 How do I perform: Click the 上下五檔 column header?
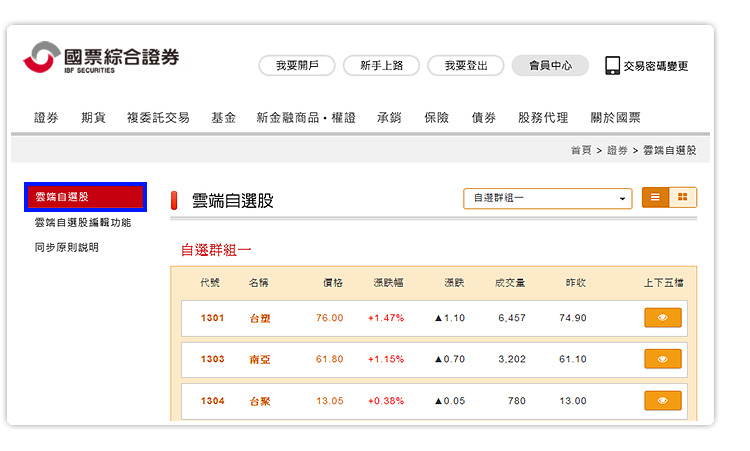click(x=663, y=283)
